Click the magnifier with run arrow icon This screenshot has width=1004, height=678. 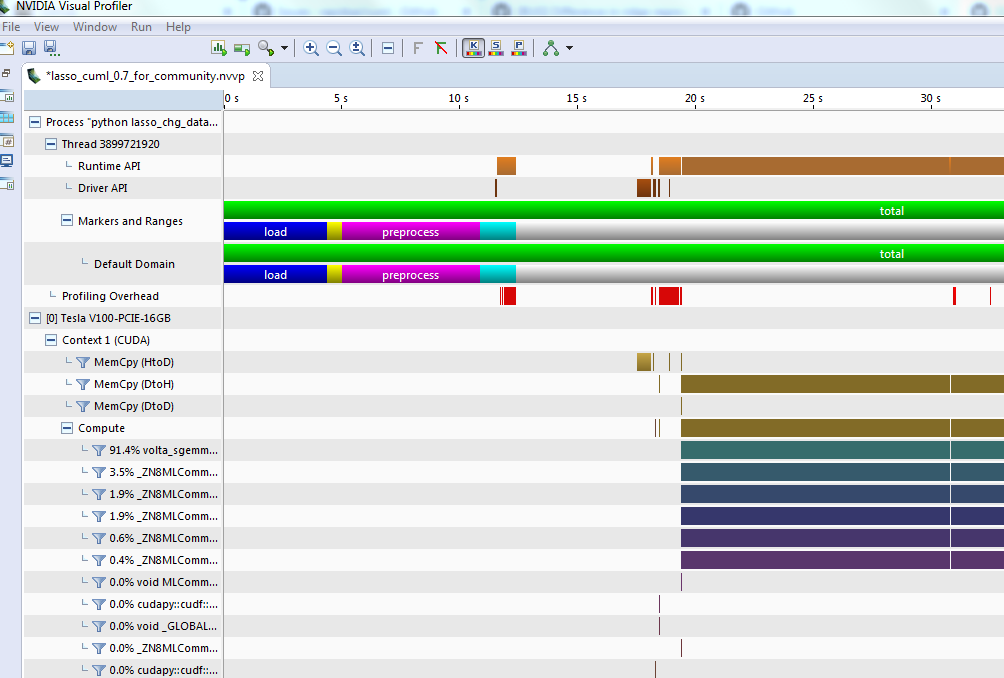(x=266, y=48)
